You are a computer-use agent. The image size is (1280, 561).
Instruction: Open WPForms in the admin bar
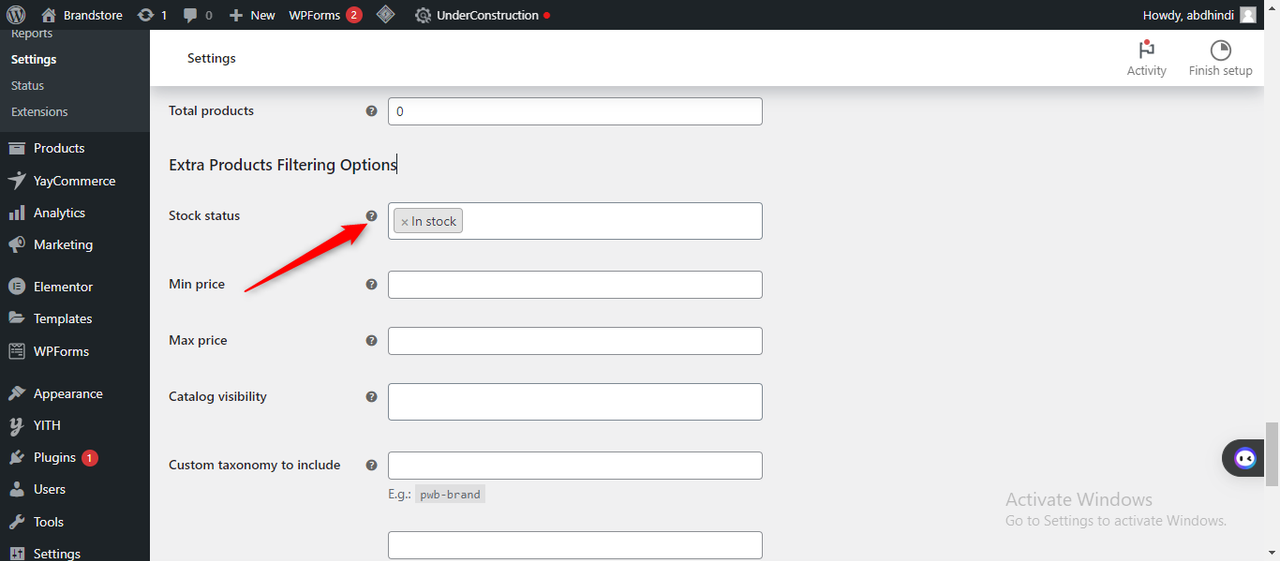(x=325, y=15)
